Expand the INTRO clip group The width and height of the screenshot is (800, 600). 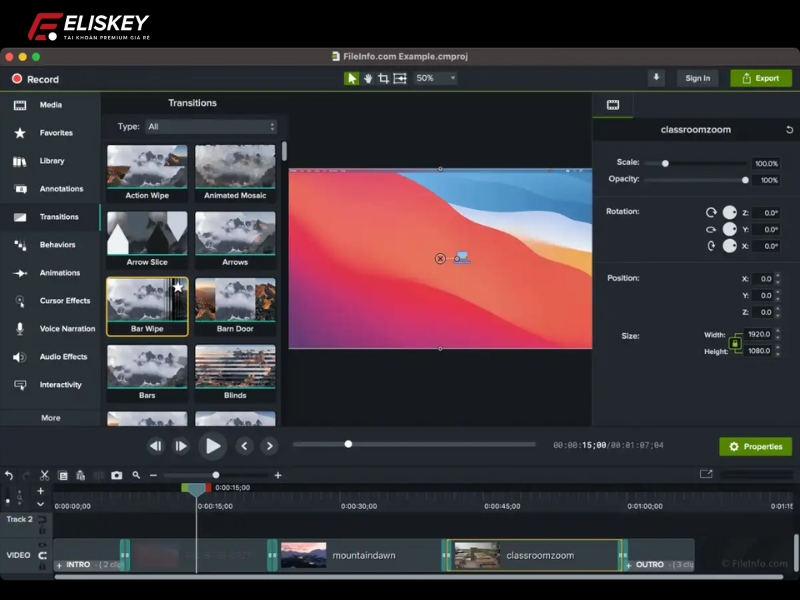tap(60, 564)
